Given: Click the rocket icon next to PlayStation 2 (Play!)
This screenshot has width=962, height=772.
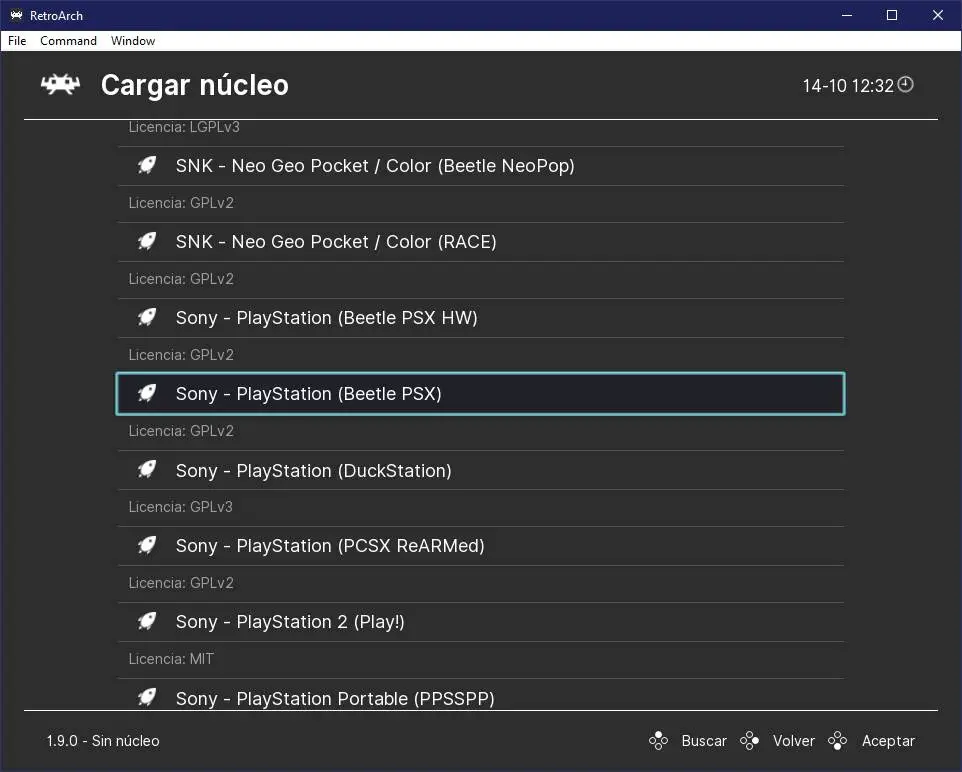Looking at the screenshot, I should pyautogui.click(x=147, y=622).
